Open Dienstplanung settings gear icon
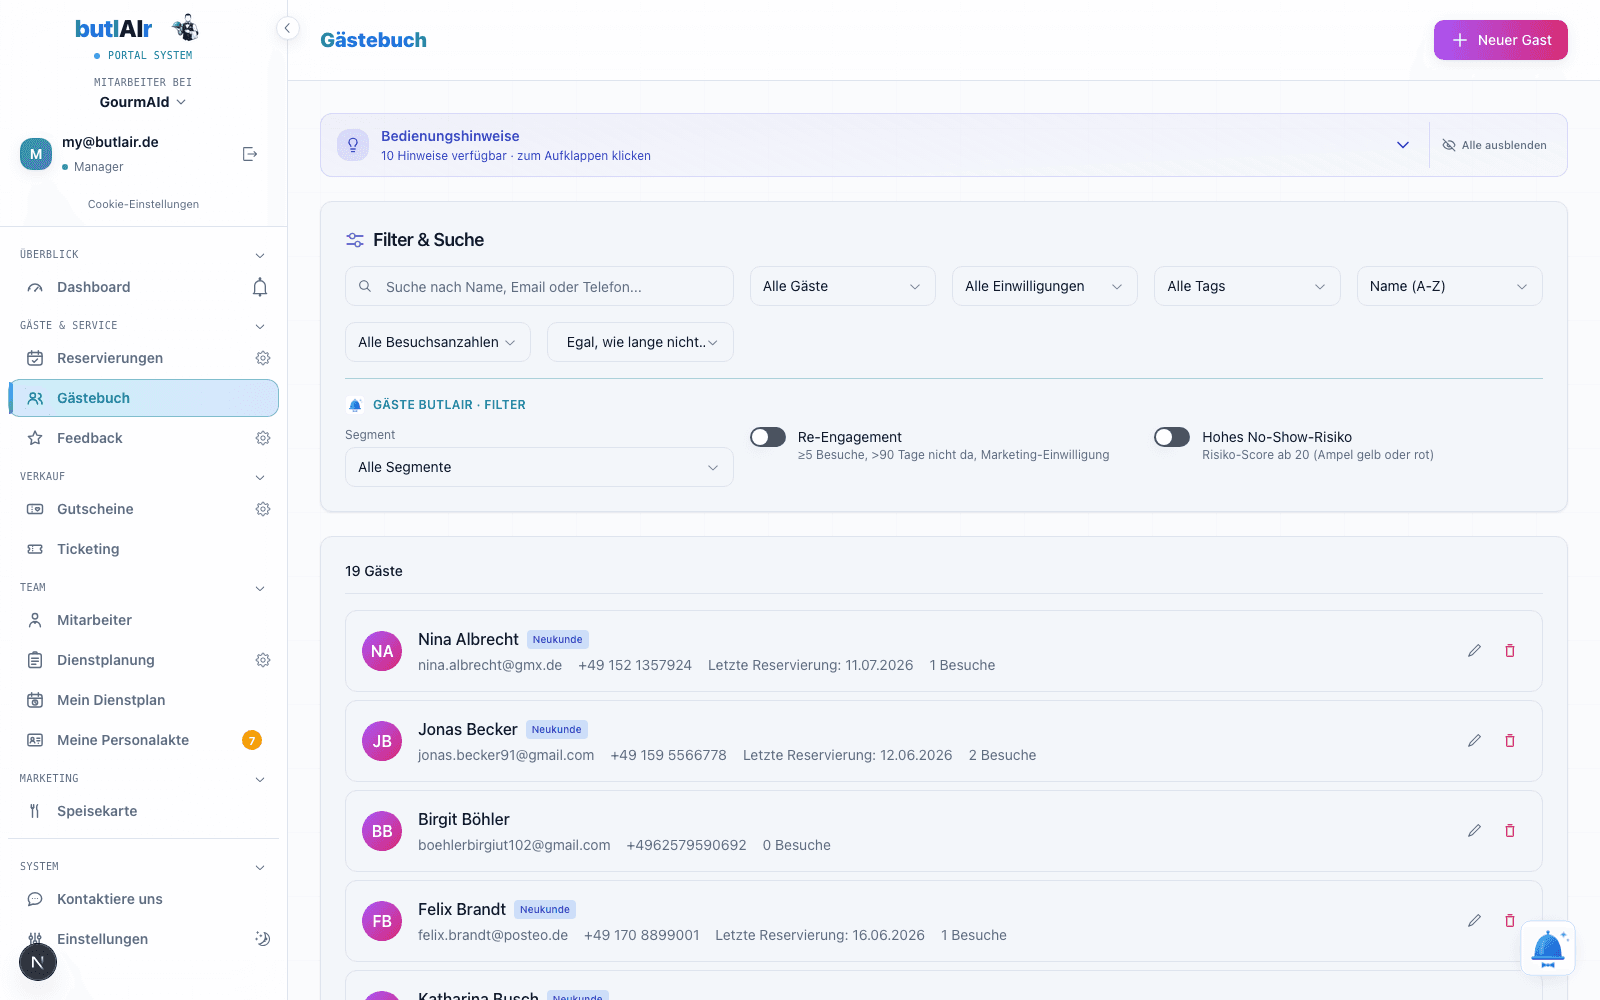 click(263, 660)
